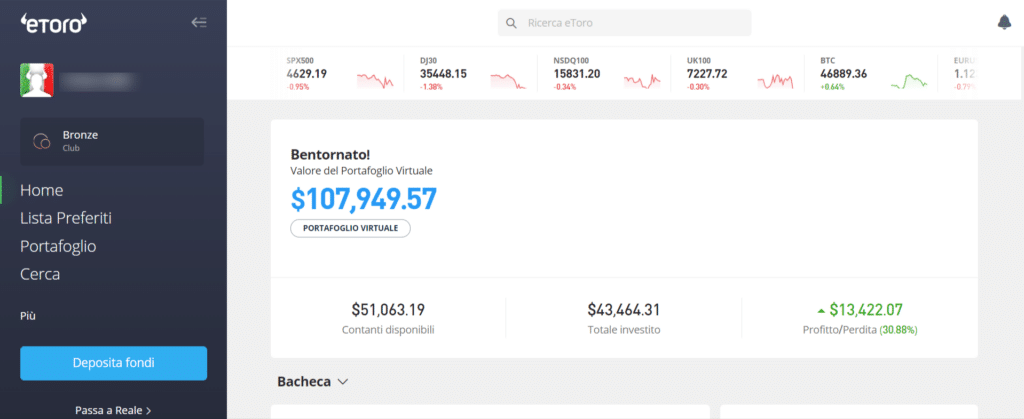This screenshot has width=1024, height=419.
Task: Click the NSDQ100 mini chart
Action: click(642, 80)
